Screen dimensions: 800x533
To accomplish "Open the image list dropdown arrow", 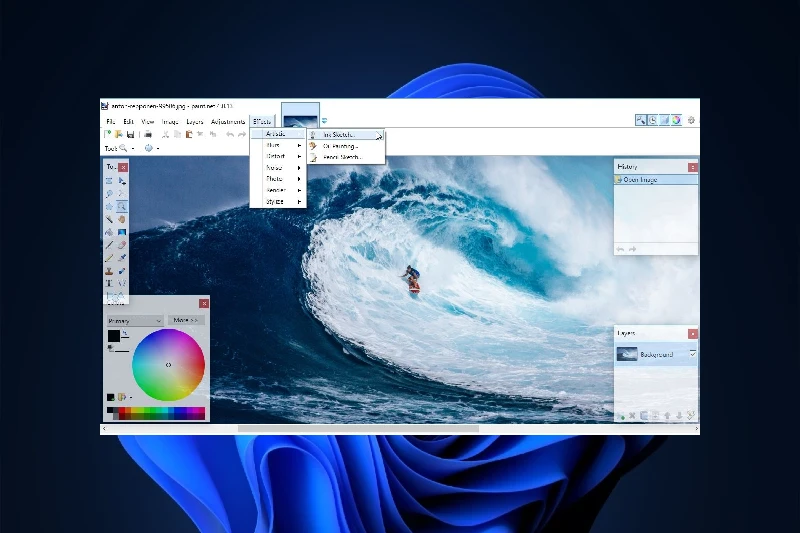I will click(x=324, y=121).
